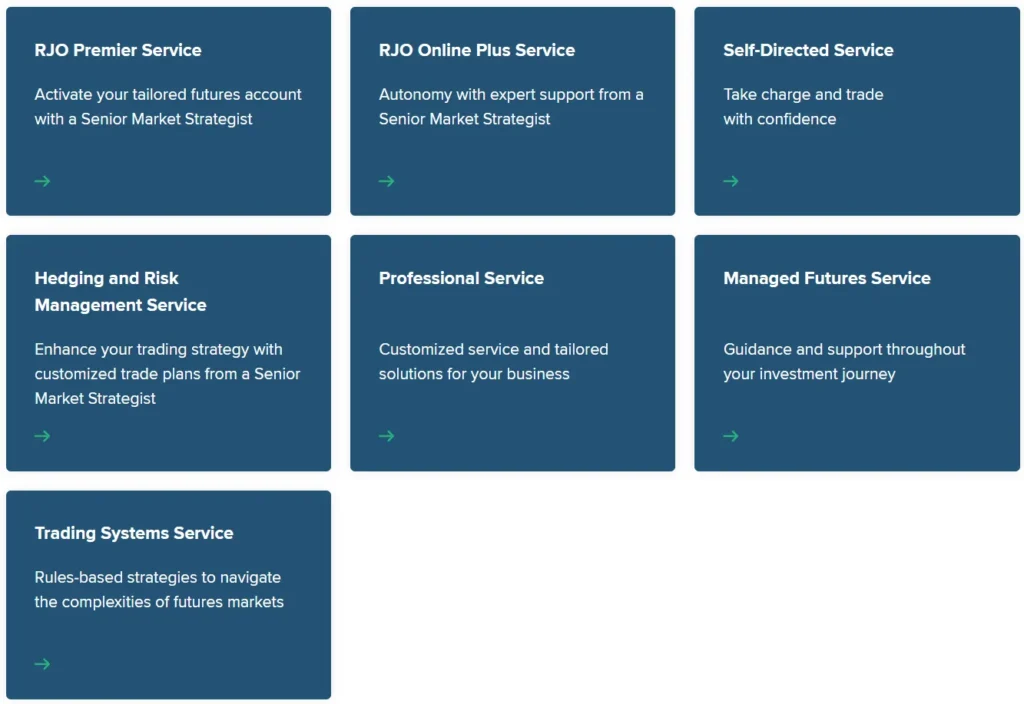Screen dimensions: 1024x704
Task: Click the Hedging and Risk Management arrow
Action: click(x=42, y=436)
